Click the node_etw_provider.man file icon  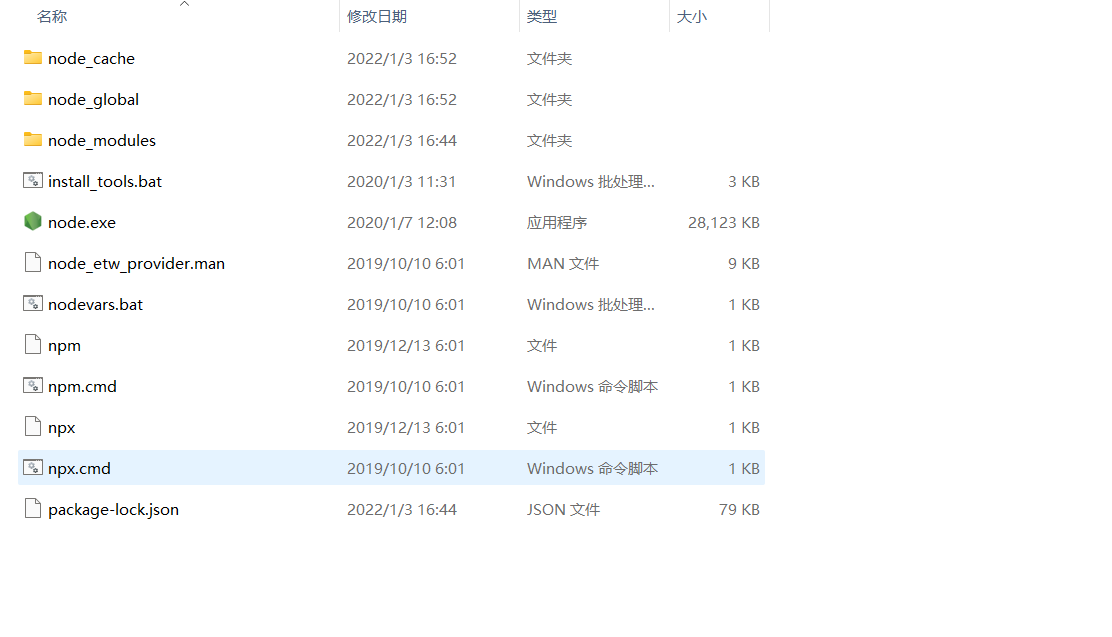click(x=33, y=262)
